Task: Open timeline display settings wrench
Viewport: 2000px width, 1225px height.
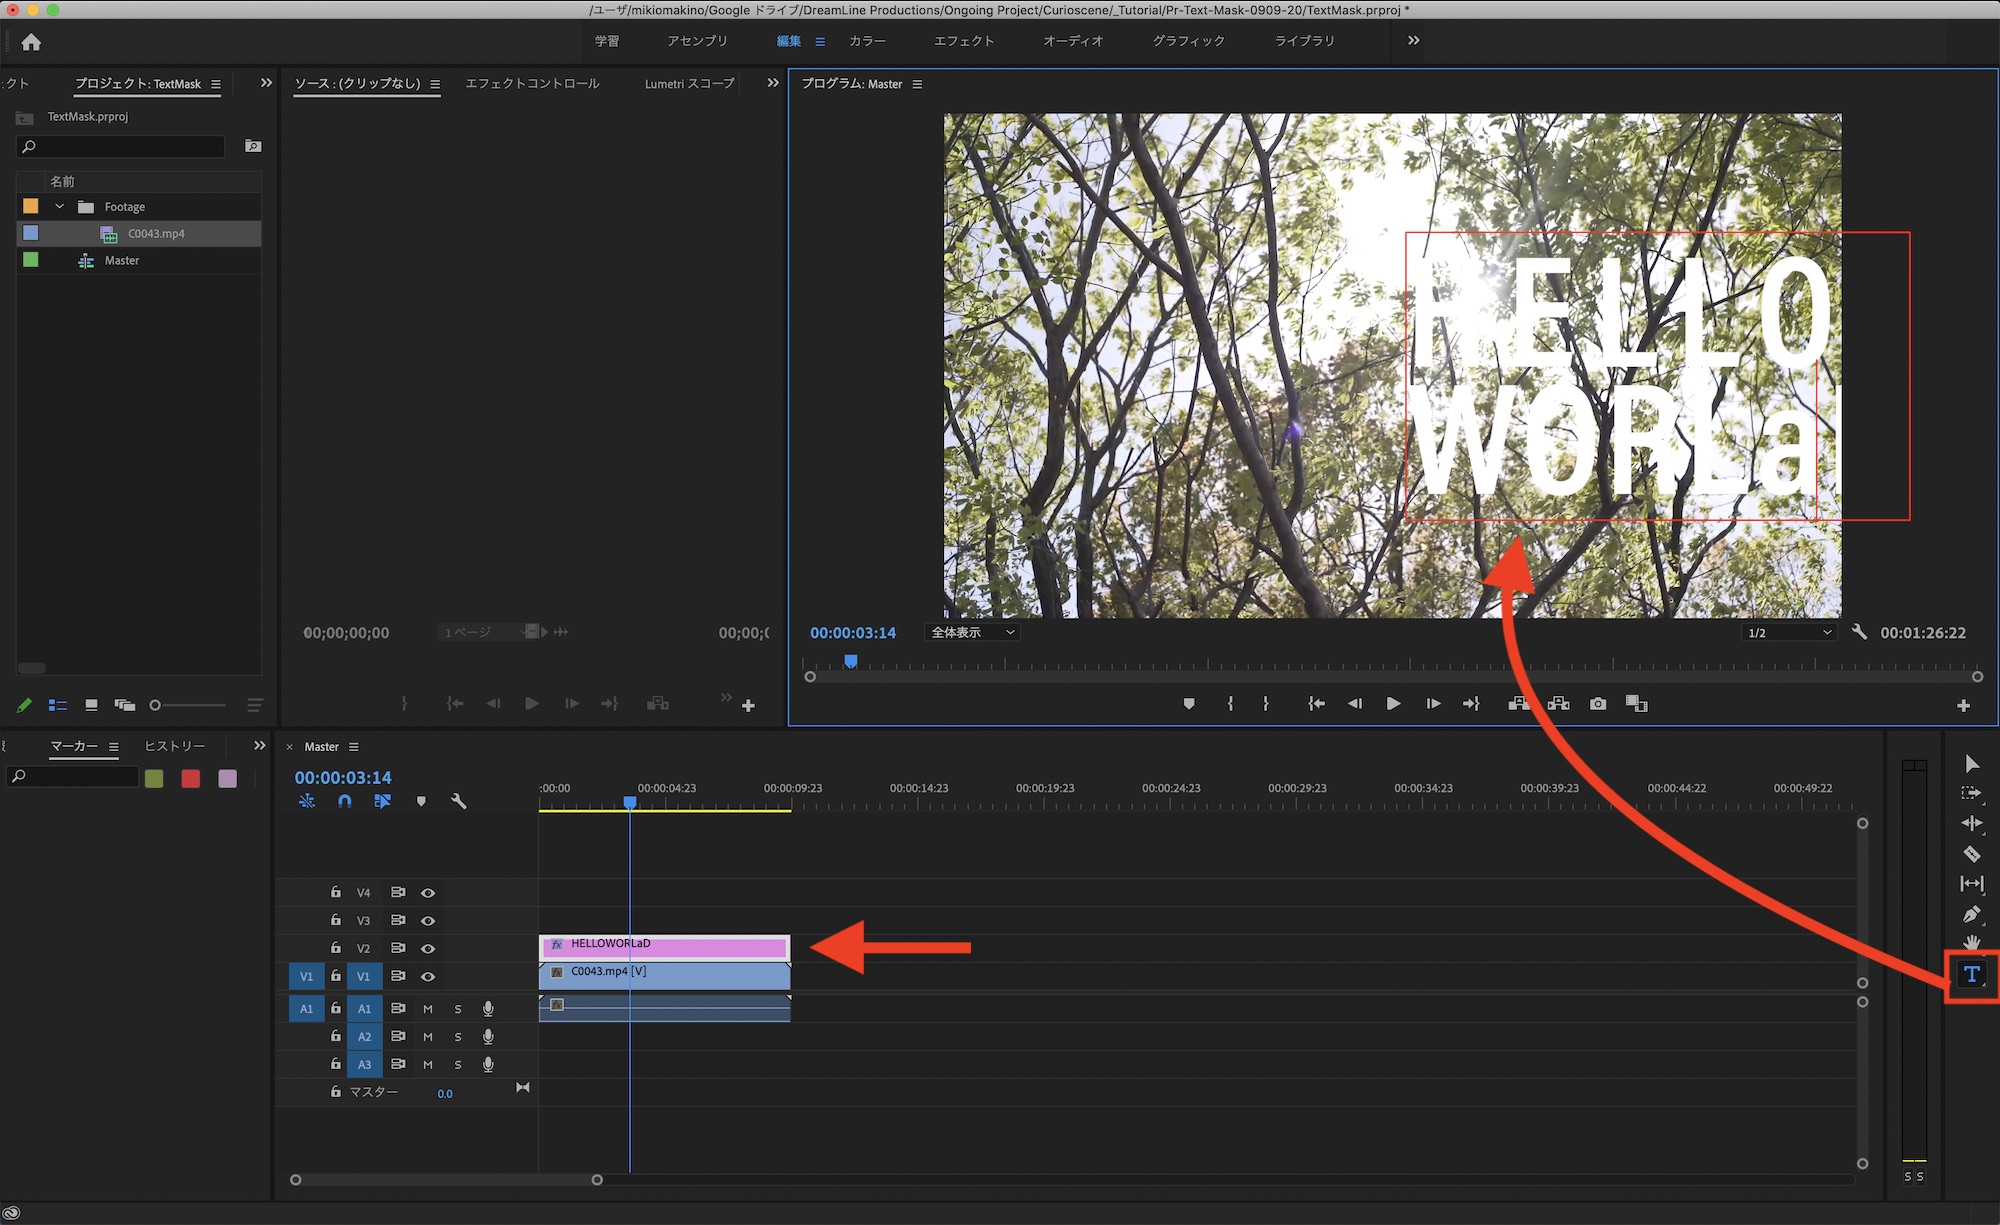Action: pyautogui.click(x=459, y=801)
